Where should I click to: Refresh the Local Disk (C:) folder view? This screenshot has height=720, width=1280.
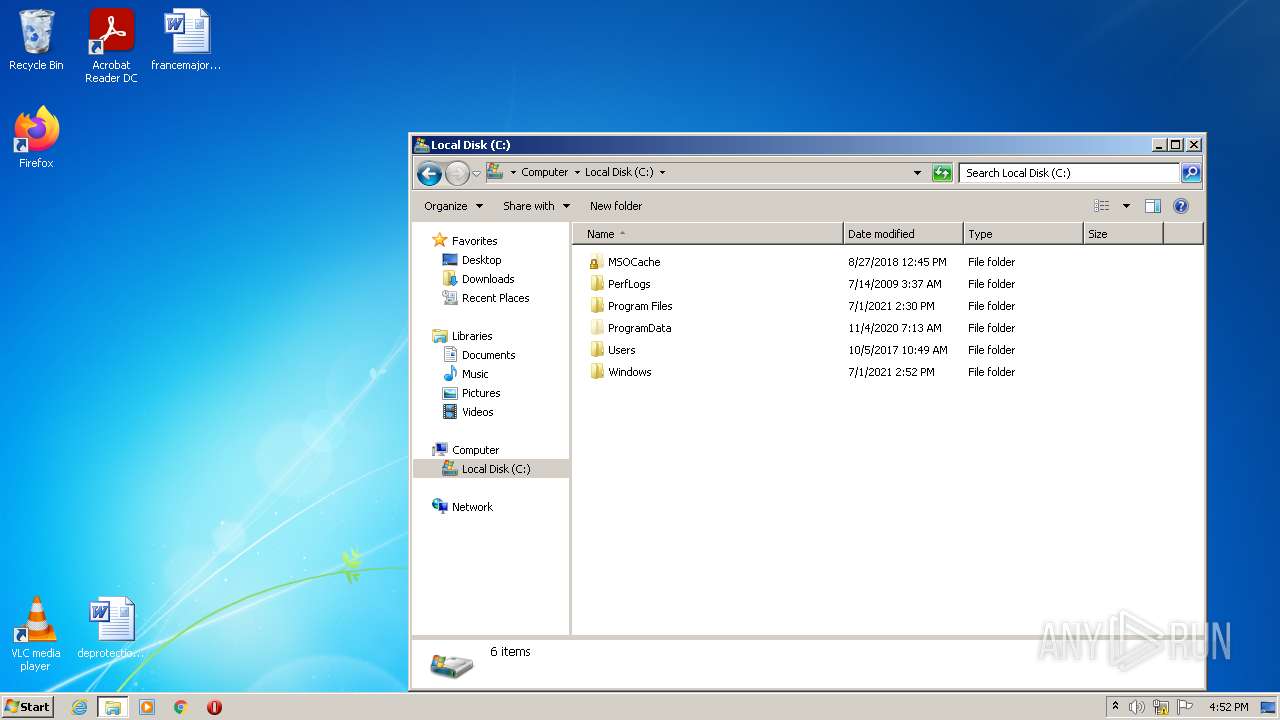coord(942,173)
